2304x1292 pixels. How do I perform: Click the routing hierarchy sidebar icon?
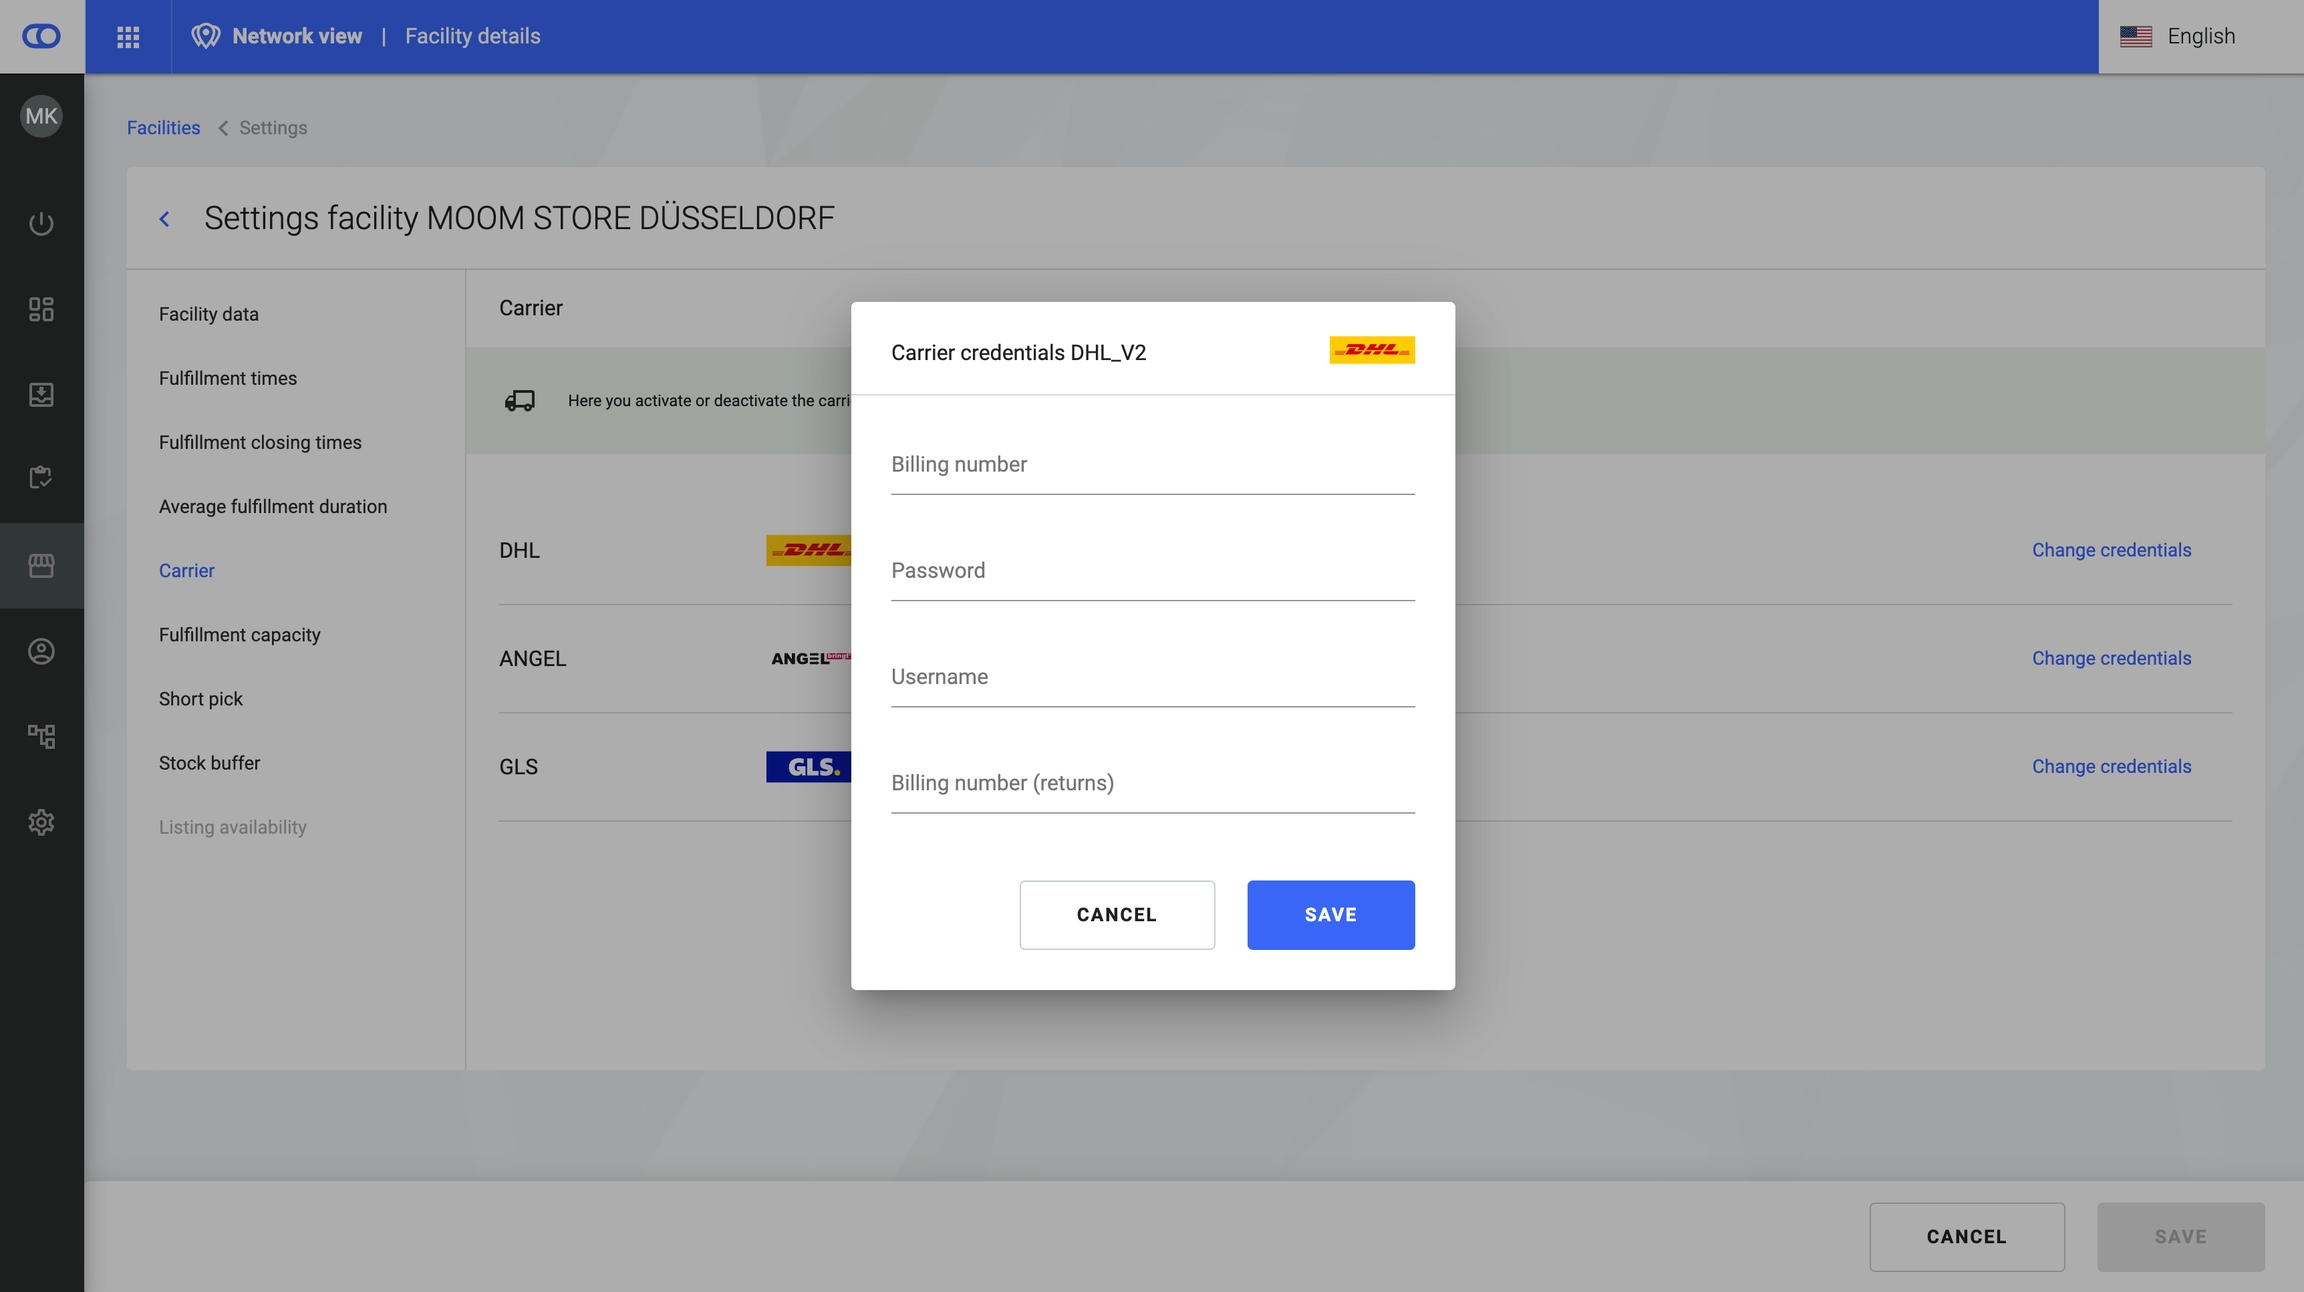click(x=41, y=737)
